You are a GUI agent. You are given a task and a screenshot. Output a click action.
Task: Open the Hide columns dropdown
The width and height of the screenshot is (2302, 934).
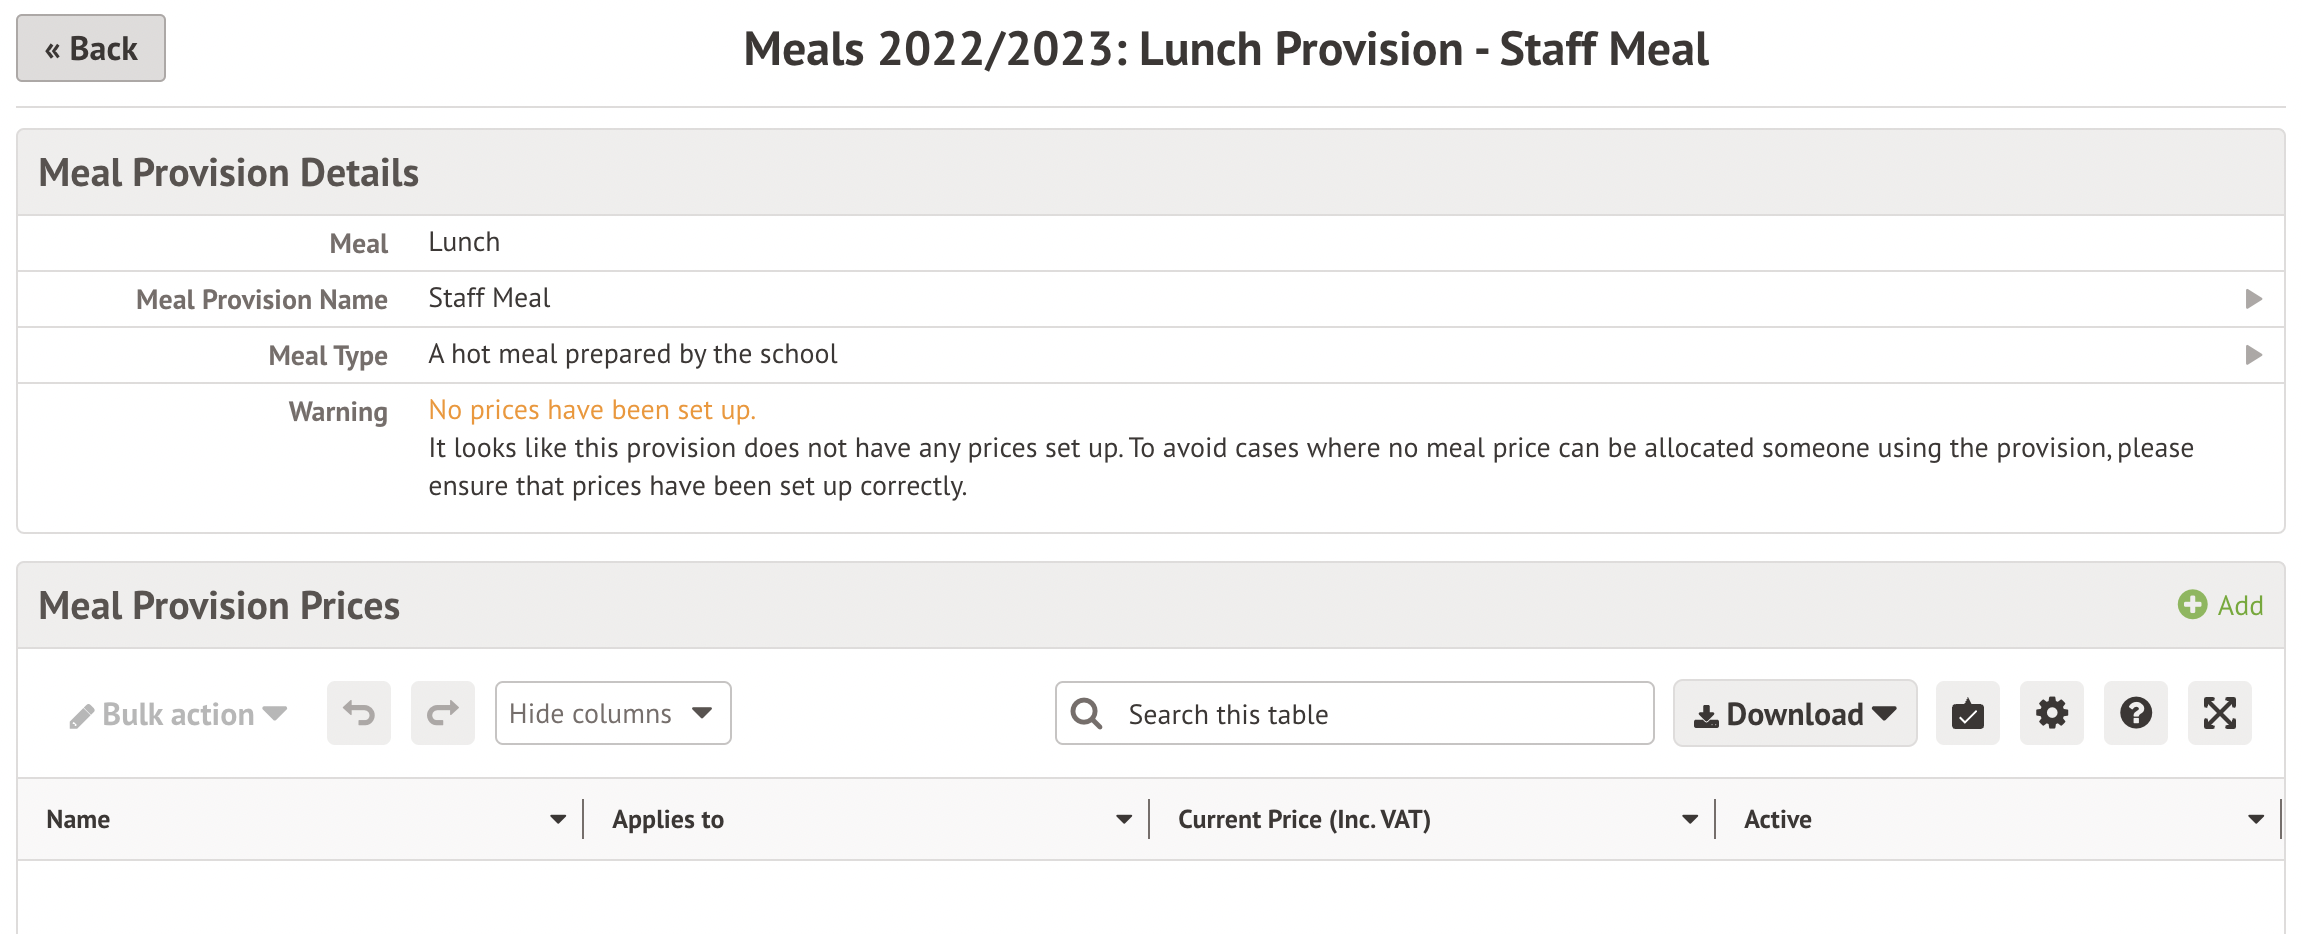click(x=613, y=713)
